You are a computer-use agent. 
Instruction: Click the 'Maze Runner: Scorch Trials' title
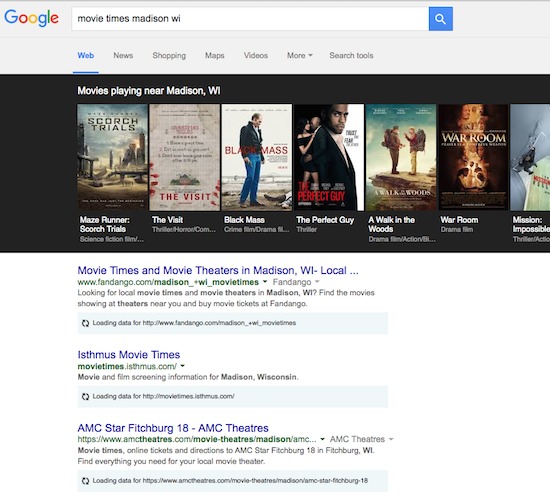point(105,225)
